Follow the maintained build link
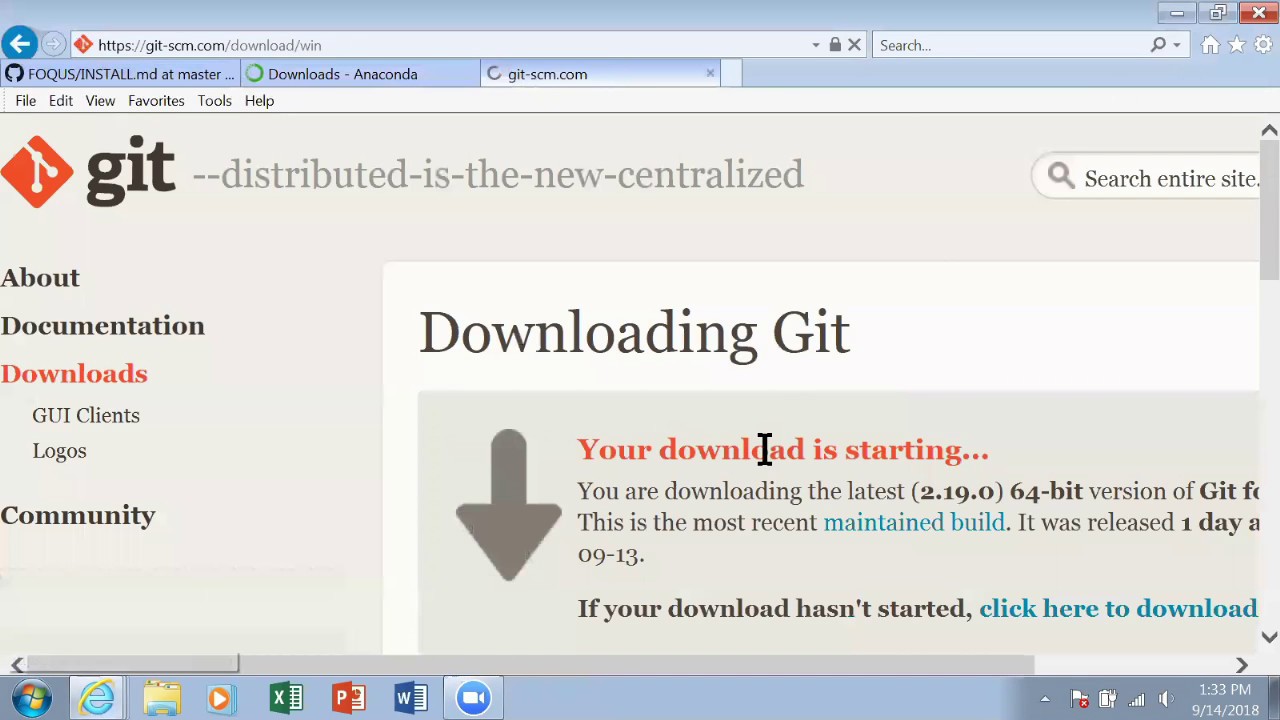 point(914,522)
